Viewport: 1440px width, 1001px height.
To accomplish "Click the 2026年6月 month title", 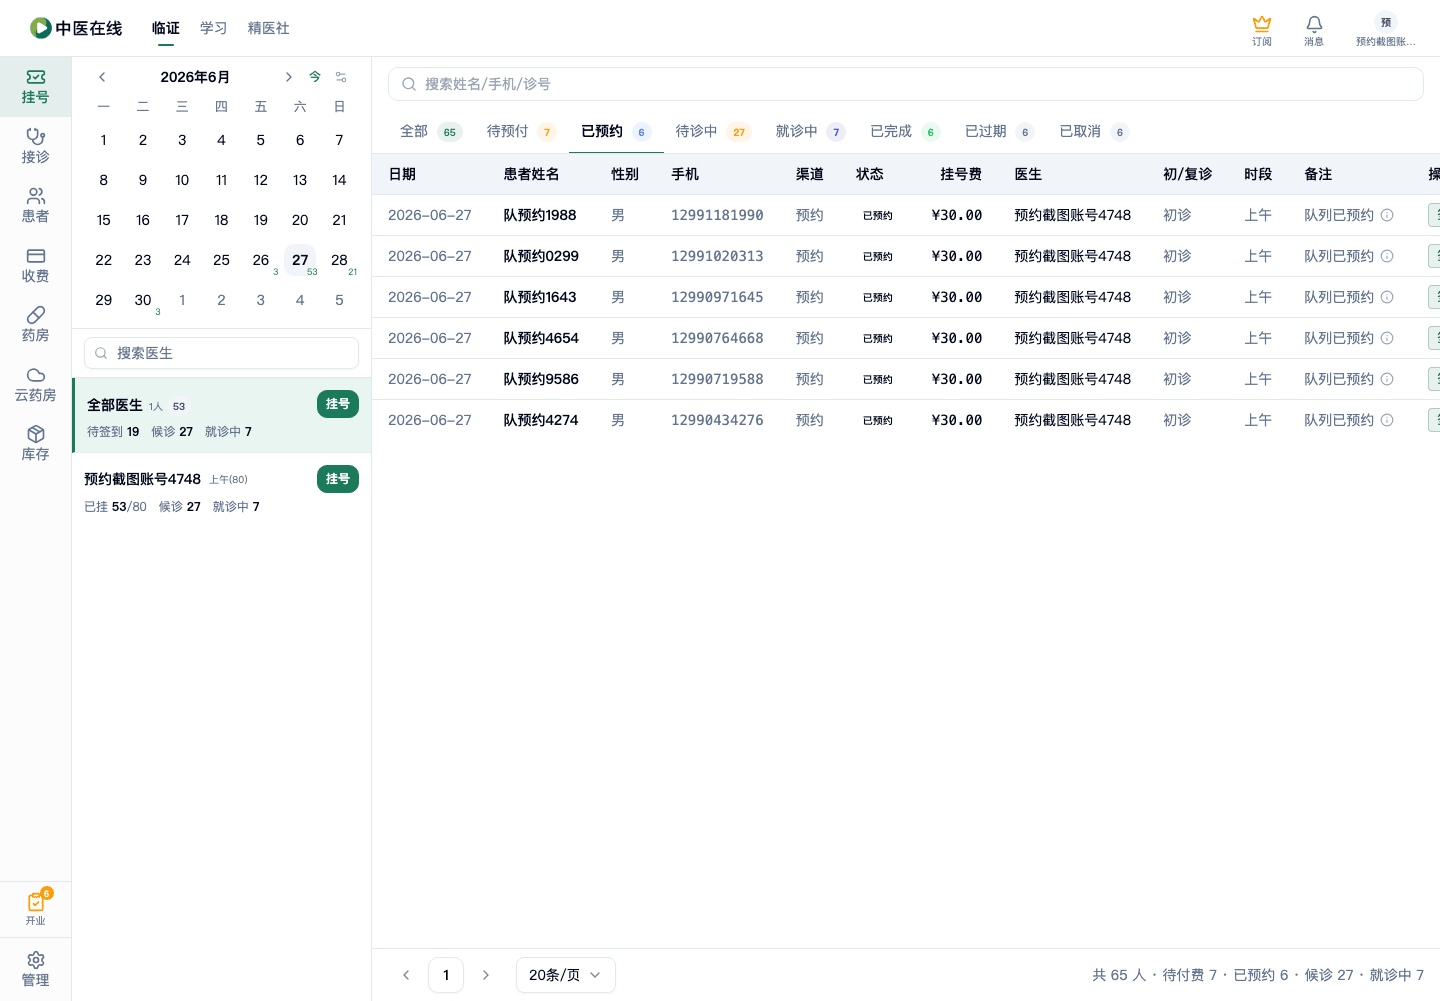I will click(x=195, y=77).
